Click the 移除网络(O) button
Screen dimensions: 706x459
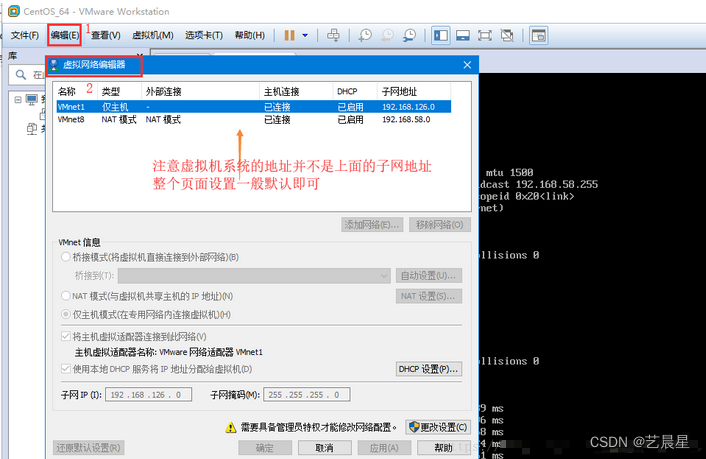click(x=440, y=225)
